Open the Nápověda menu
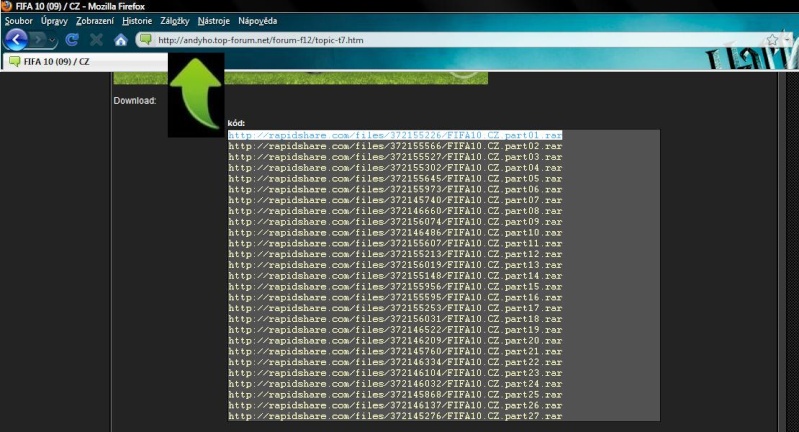This screenshot has width=799, height=432. [x=257, y=21]
